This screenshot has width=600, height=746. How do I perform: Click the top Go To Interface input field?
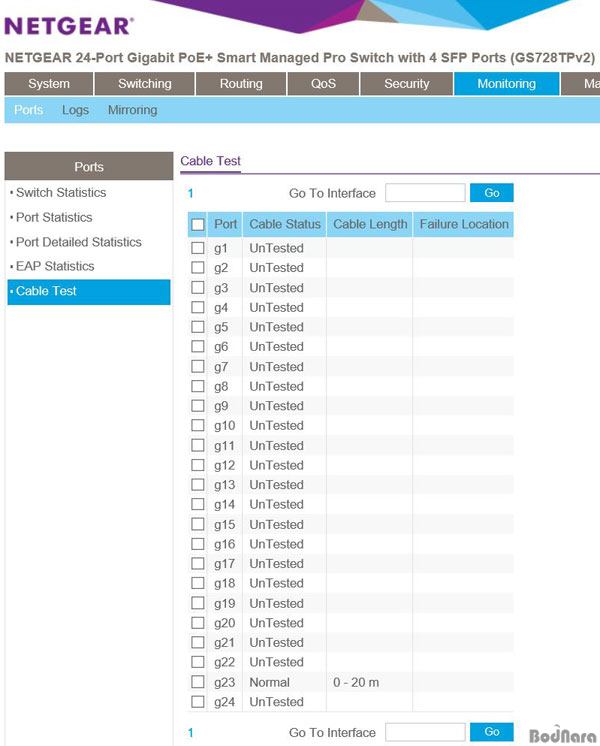425,193
